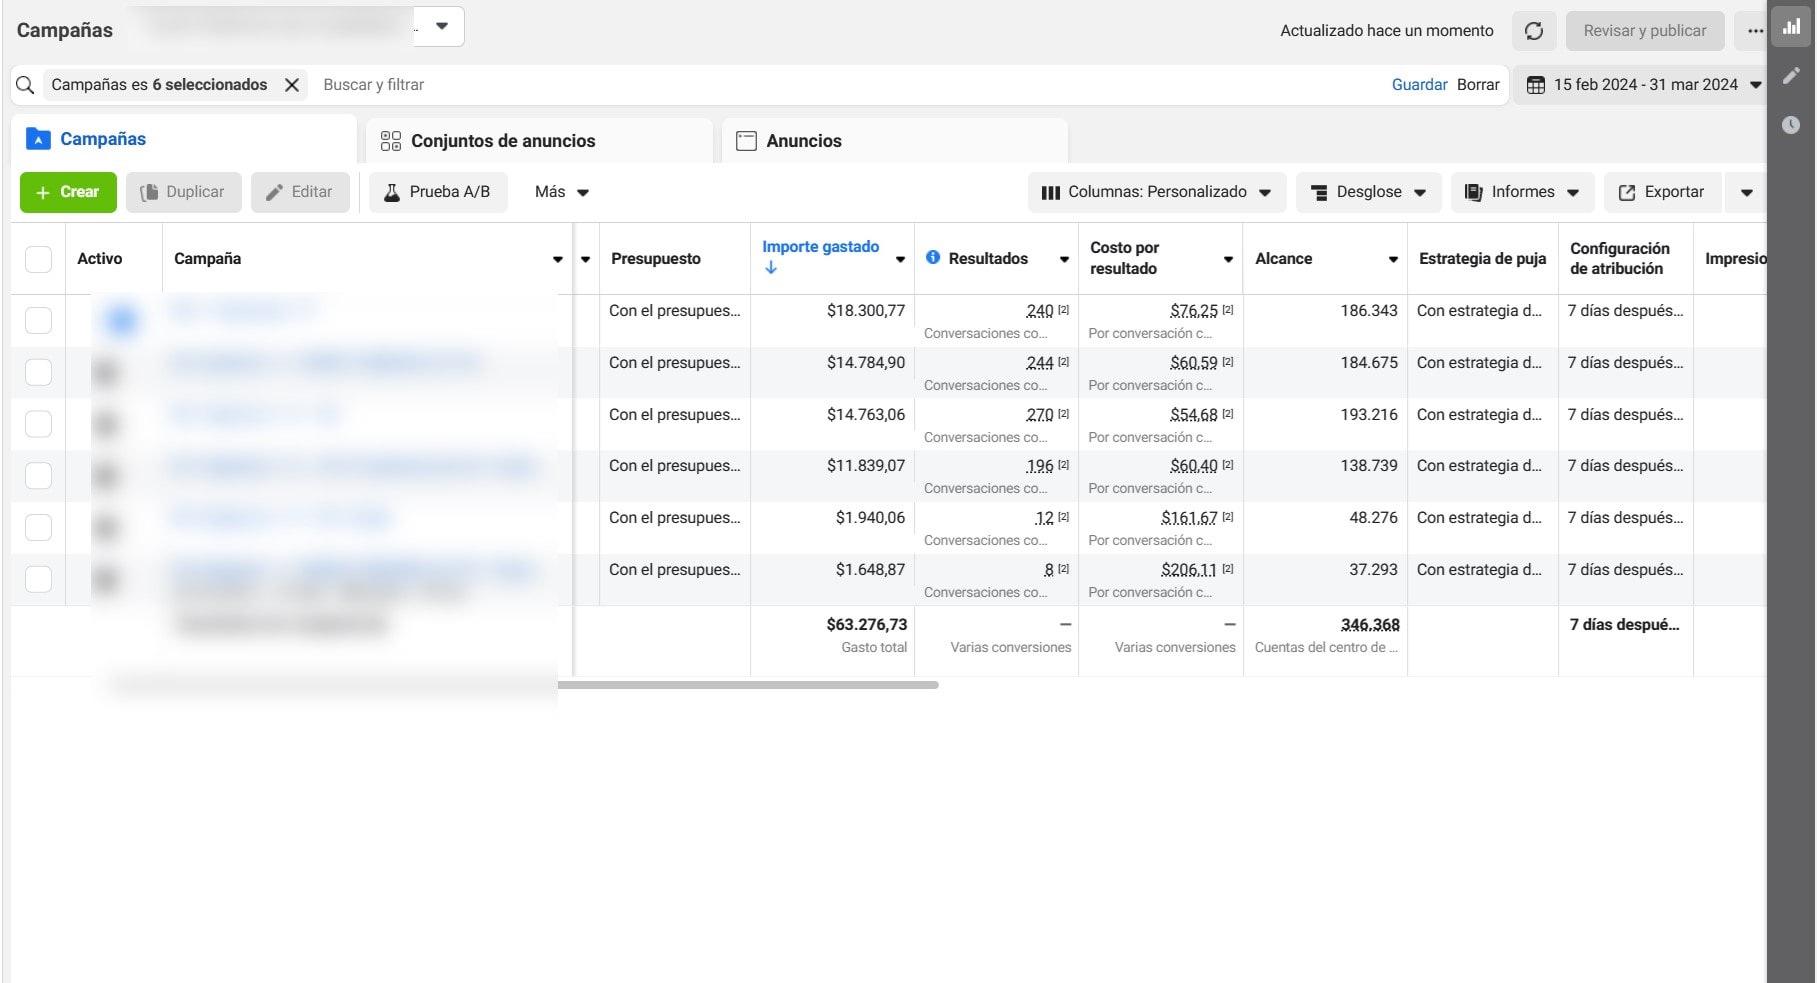1817x983 pixels.
Task: Remove the campaigns filter with X icon
Action: point(292,85)
